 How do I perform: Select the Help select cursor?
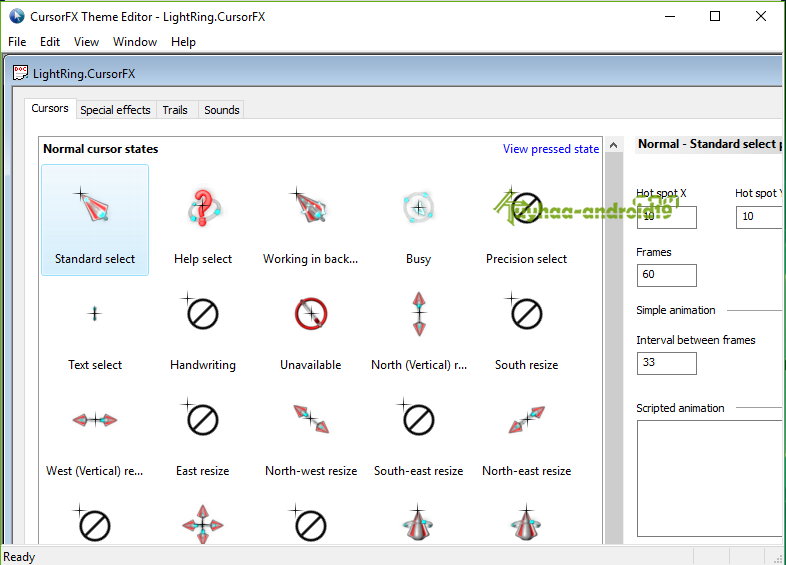pos(203,220)
